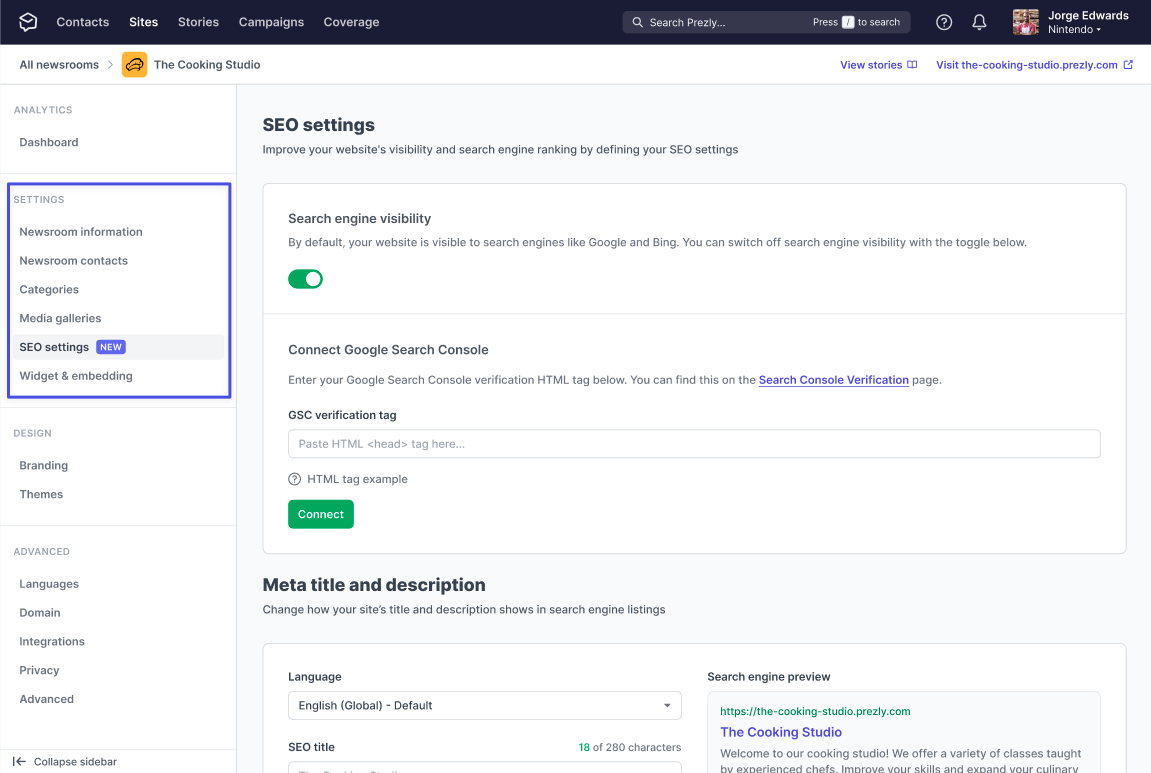The height and width of the screenshot is (773, 1151).
Task: Click the 'Meta title and description' heading
Action: tap(374, 585)
